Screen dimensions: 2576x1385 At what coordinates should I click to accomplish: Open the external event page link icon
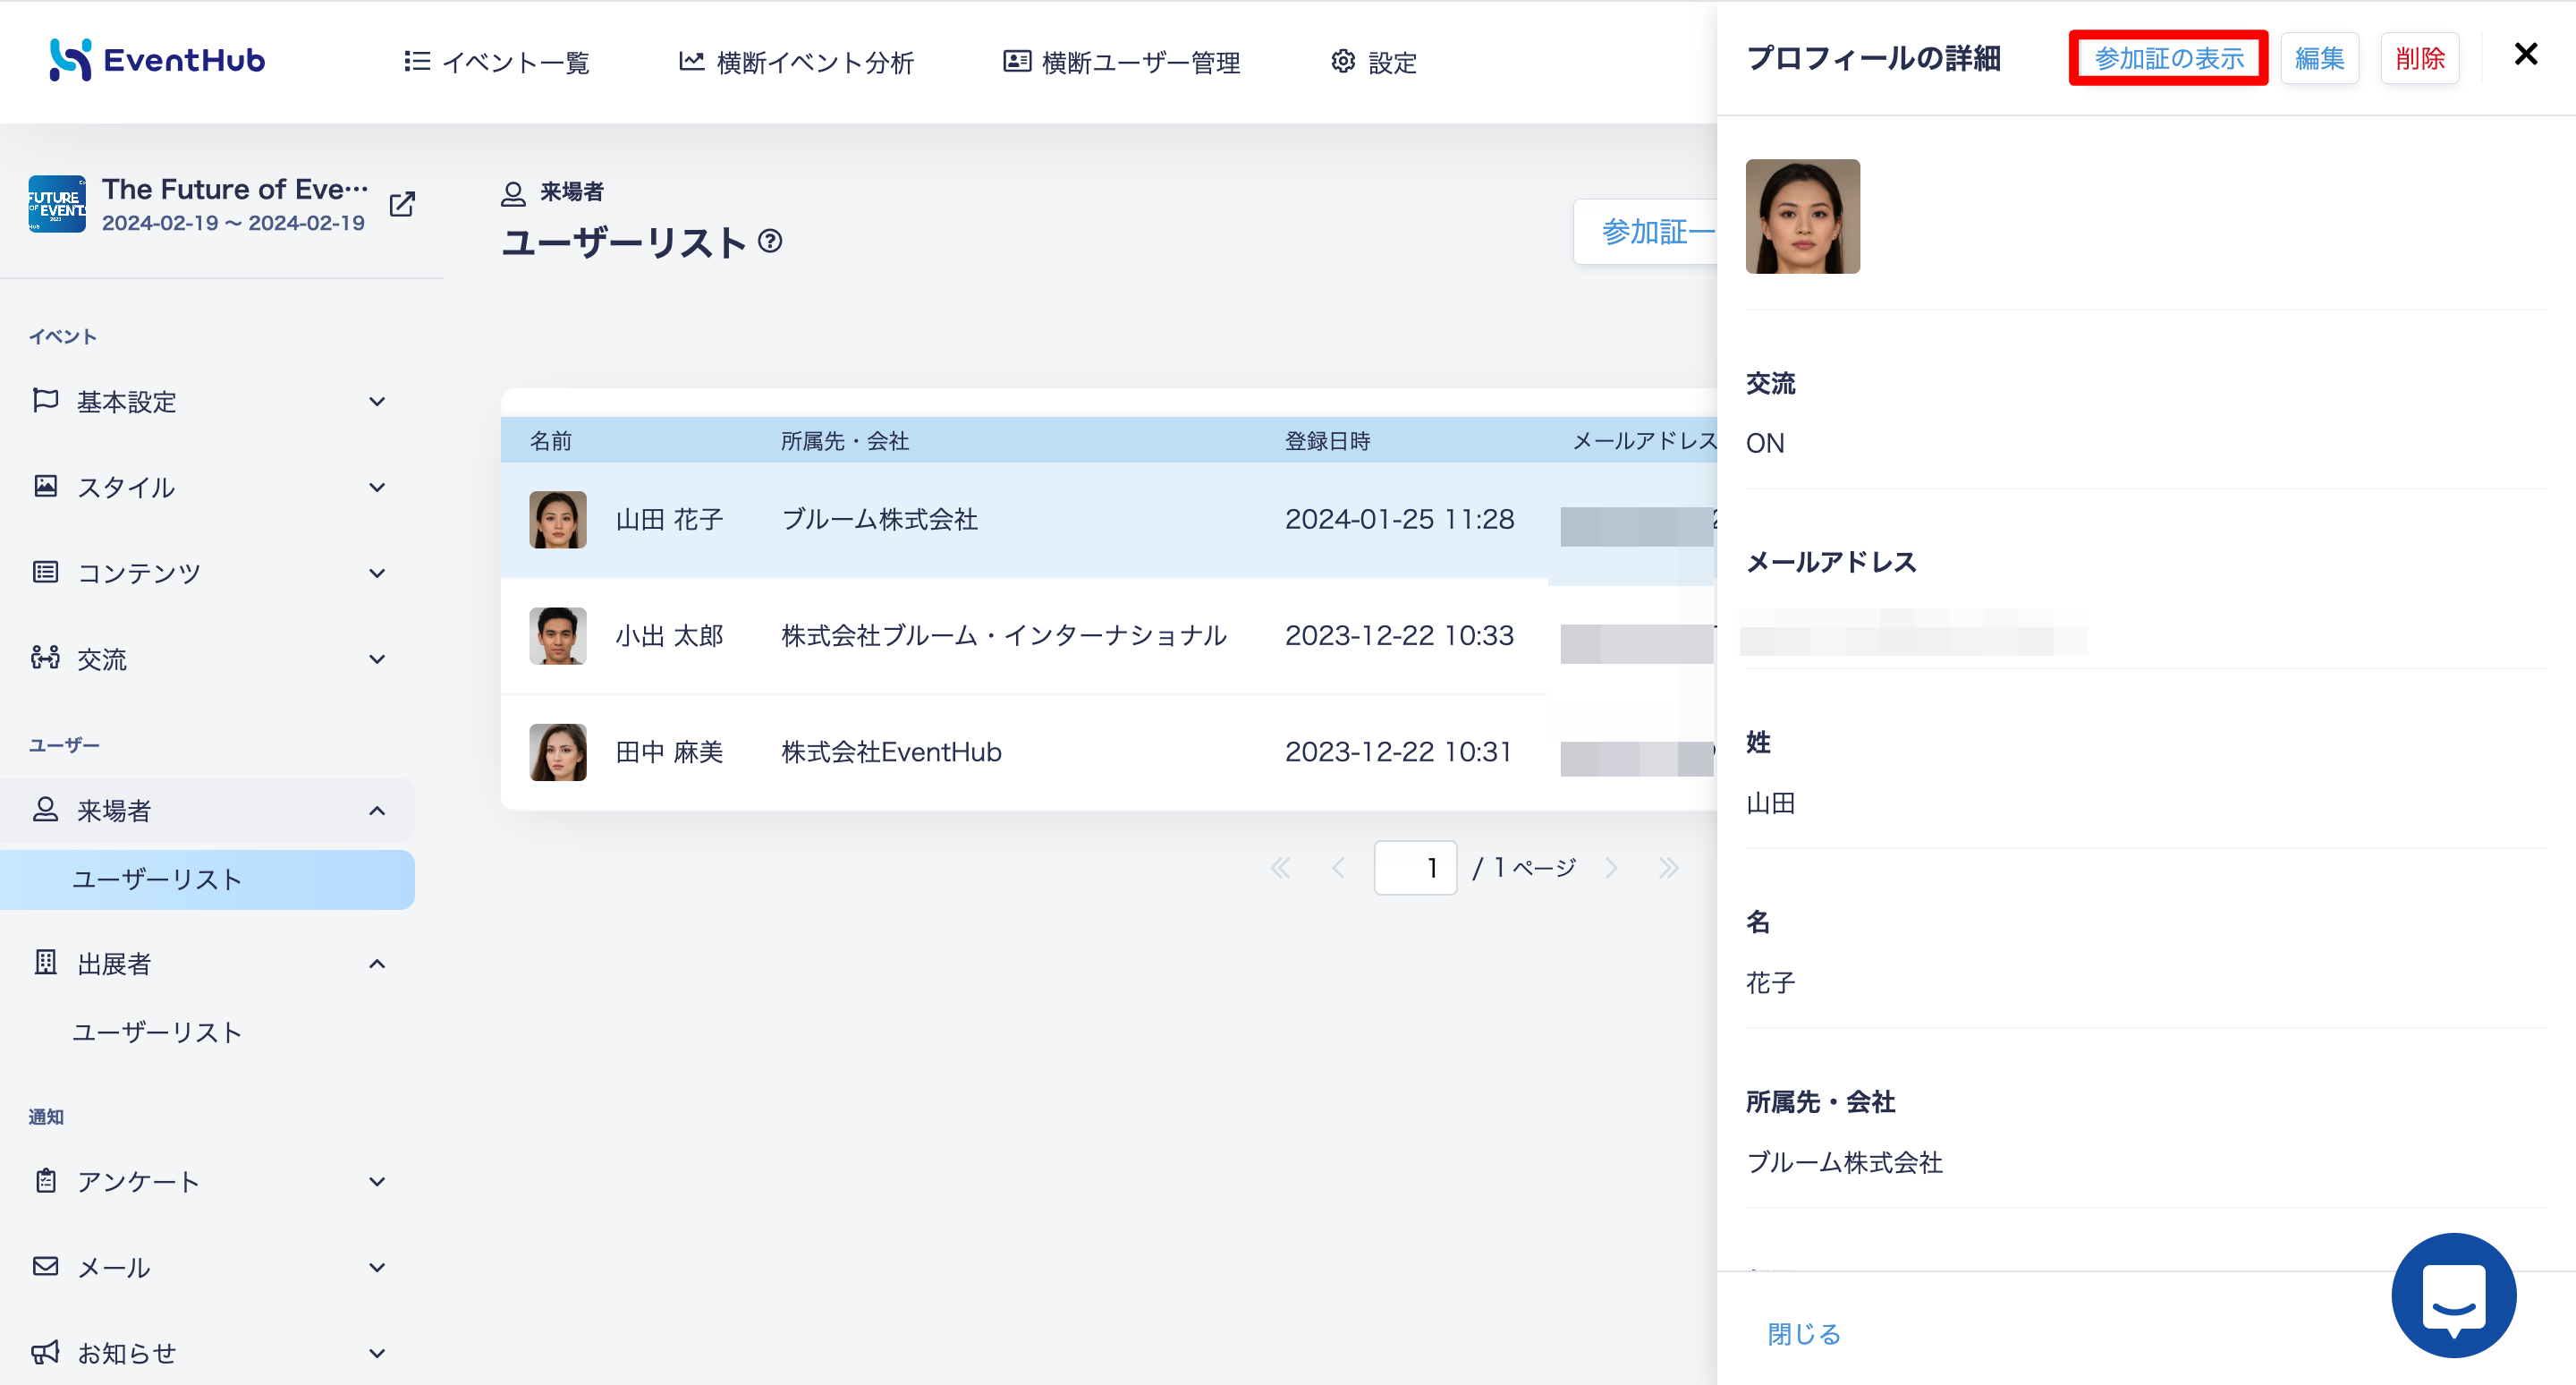pos(402,204)
